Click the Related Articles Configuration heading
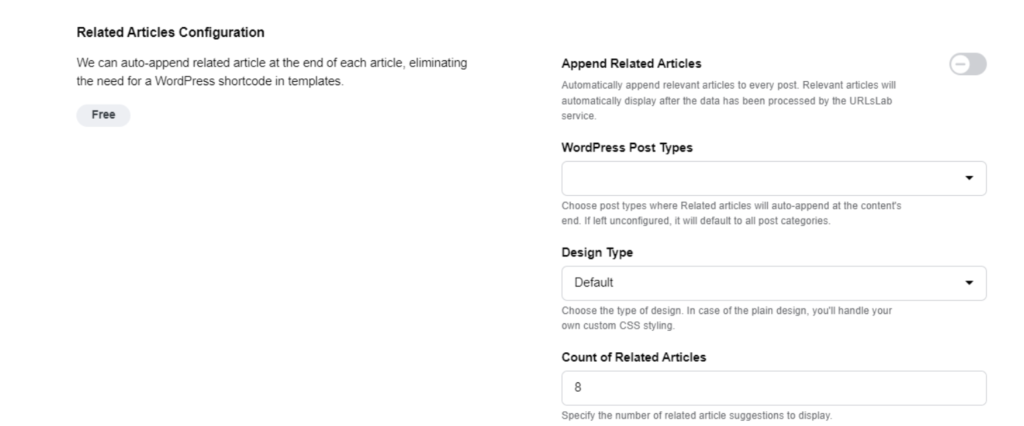 (170, 32)
